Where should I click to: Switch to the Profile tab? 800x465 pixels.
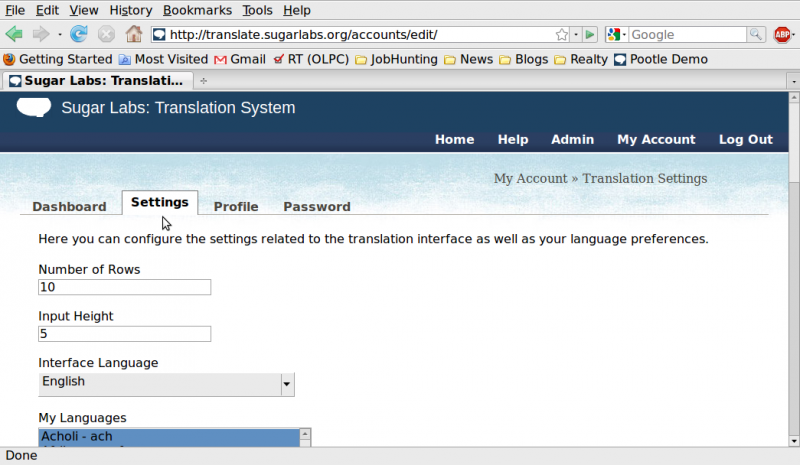click(235, 207)
